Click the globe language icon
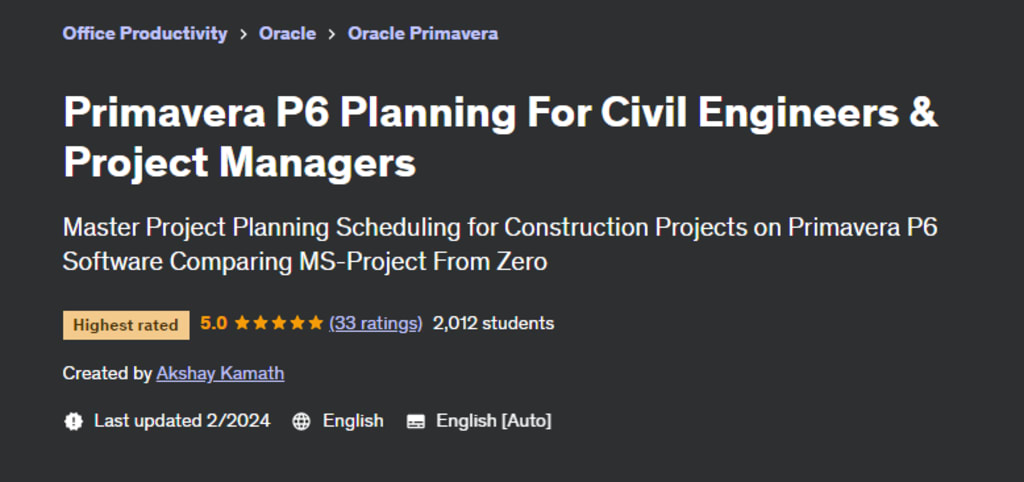Image resolution: width=1024 pixels, height=482 pixels. [x=301, y=421]
